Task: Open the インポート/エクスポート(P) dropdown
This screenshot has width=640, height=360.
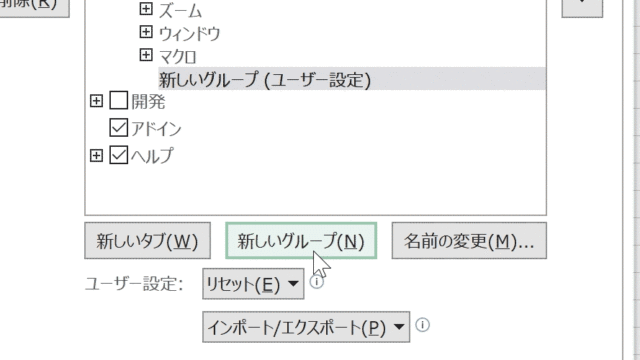Action: tap(306, 327)
